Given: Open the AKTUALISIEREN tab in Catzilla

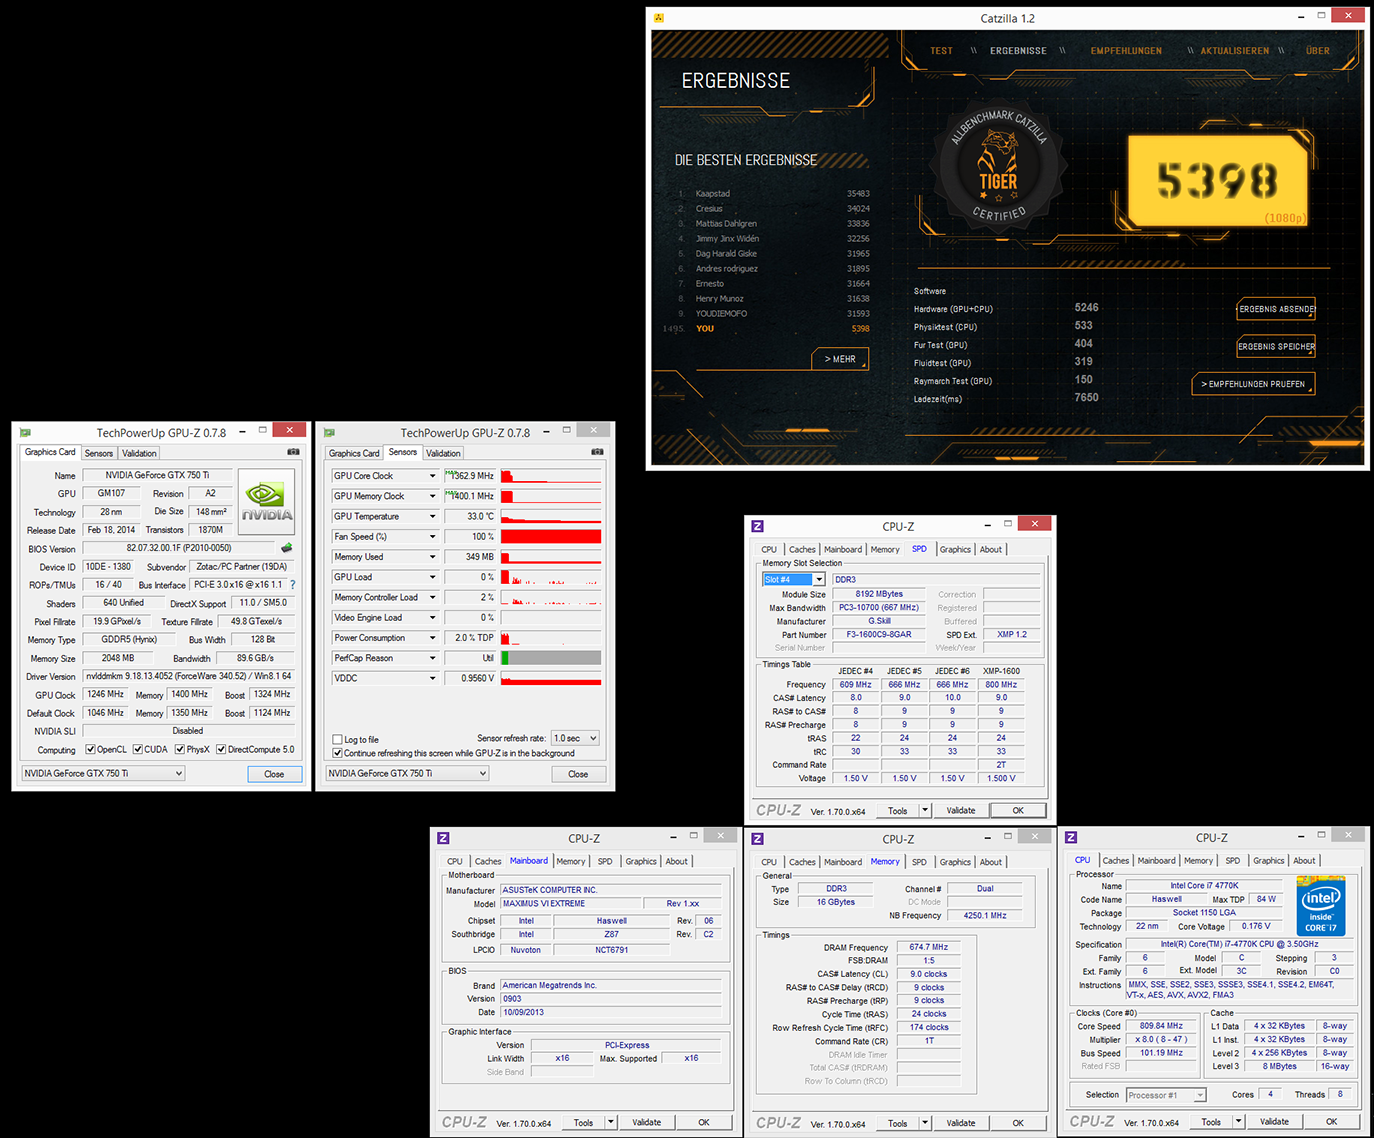Looking at the screenshot, I should [1235, 51].
